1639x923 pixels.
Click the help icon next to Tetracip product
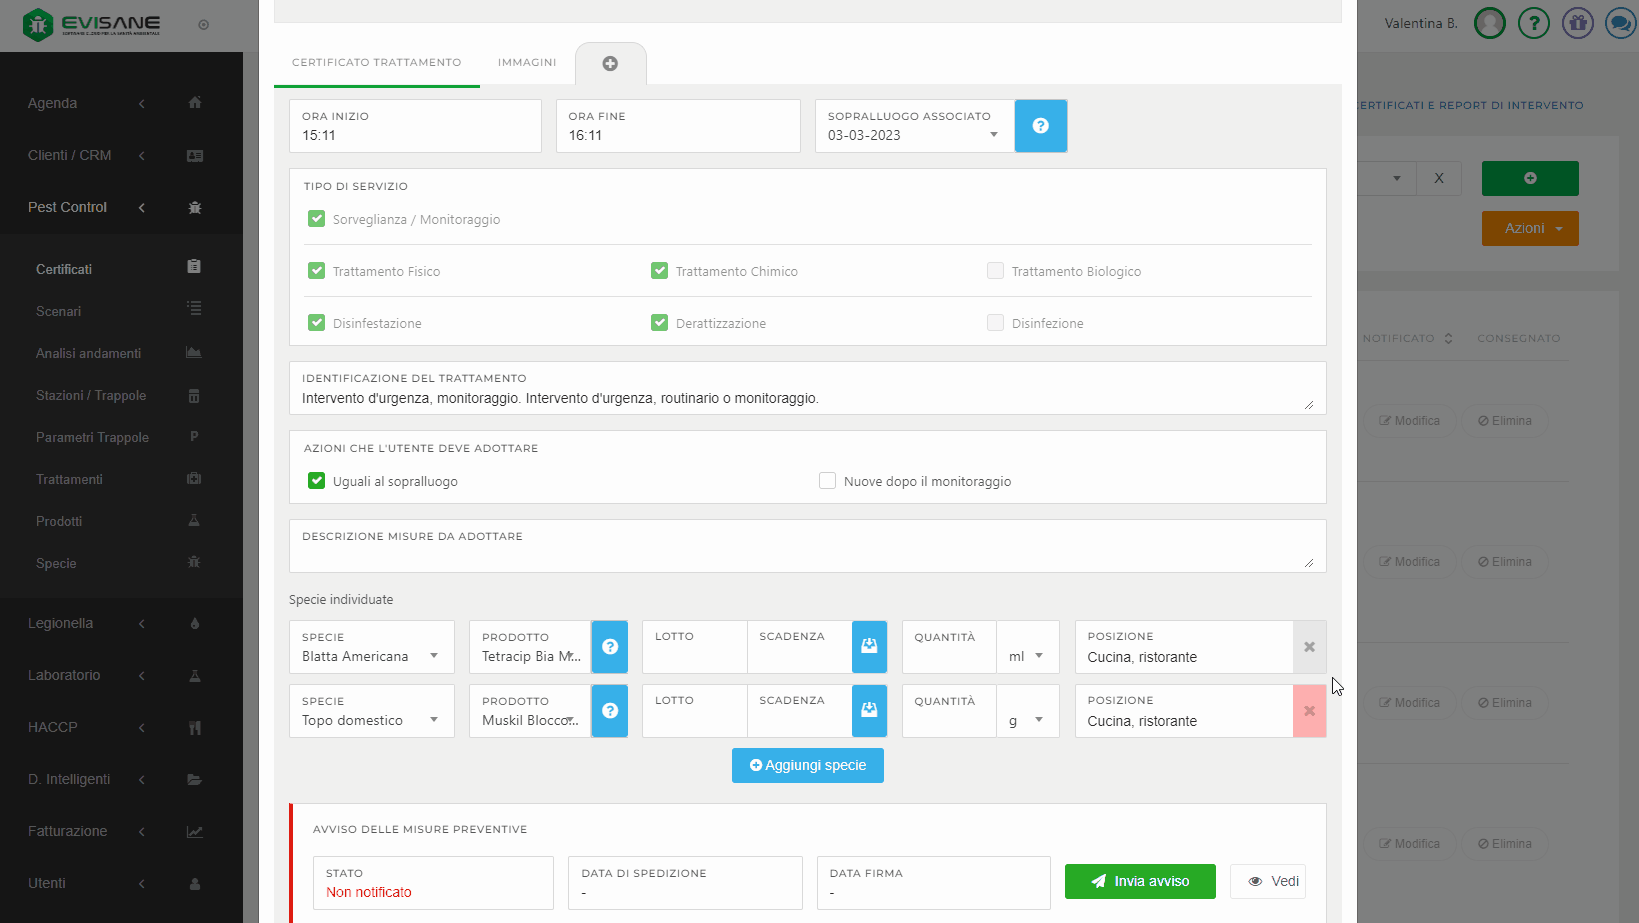point(610,647)
